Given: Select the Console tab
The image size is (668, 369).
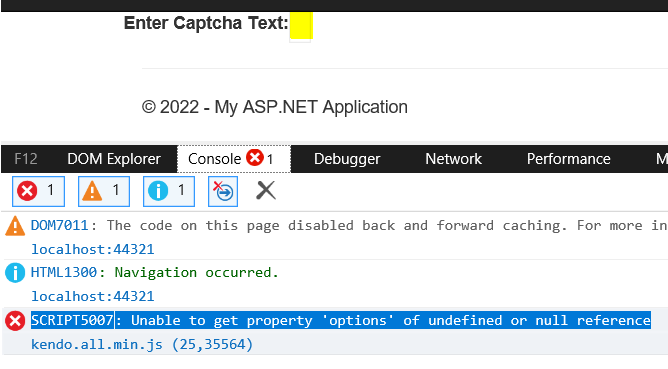Looking at the screenshot, I should [x=233, y=159].
